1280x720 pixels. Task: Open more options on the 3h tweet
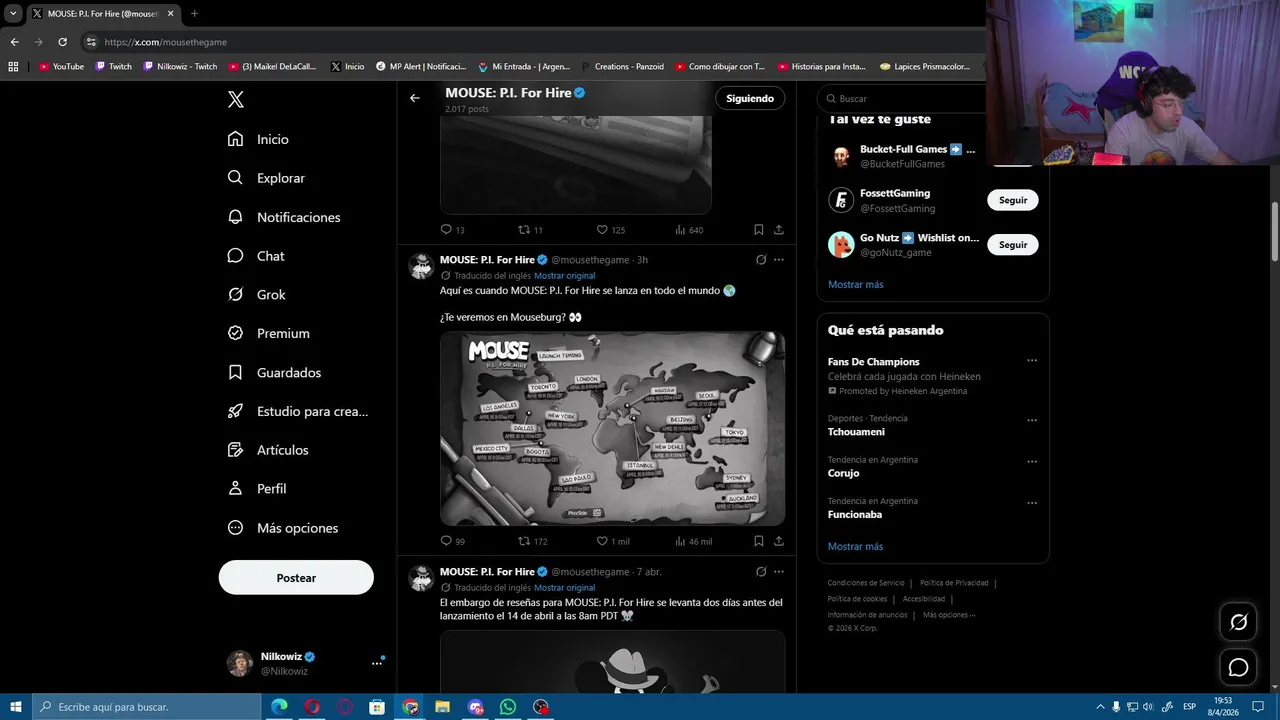pos(779,260)
